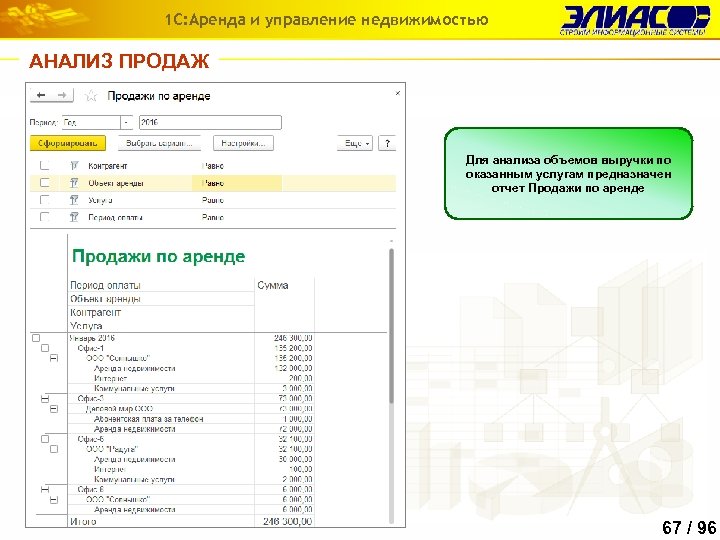Click the filter icon beside Период оплаты
Viewport: 720px width, 540px height.
[x=74, y=217]
